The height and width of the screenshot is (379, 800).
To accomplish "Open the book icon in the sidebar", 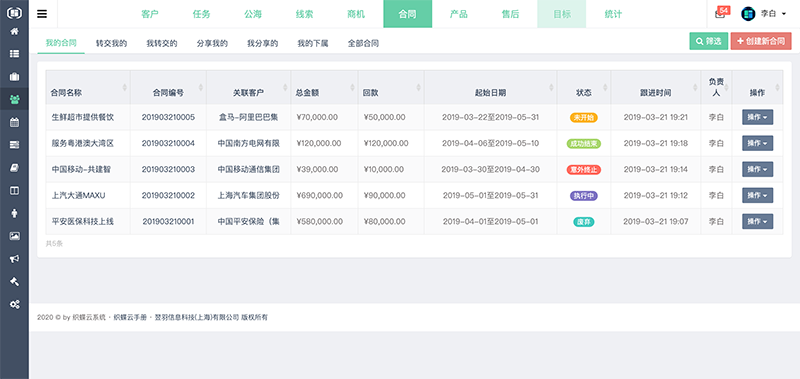I will (14, 167).
